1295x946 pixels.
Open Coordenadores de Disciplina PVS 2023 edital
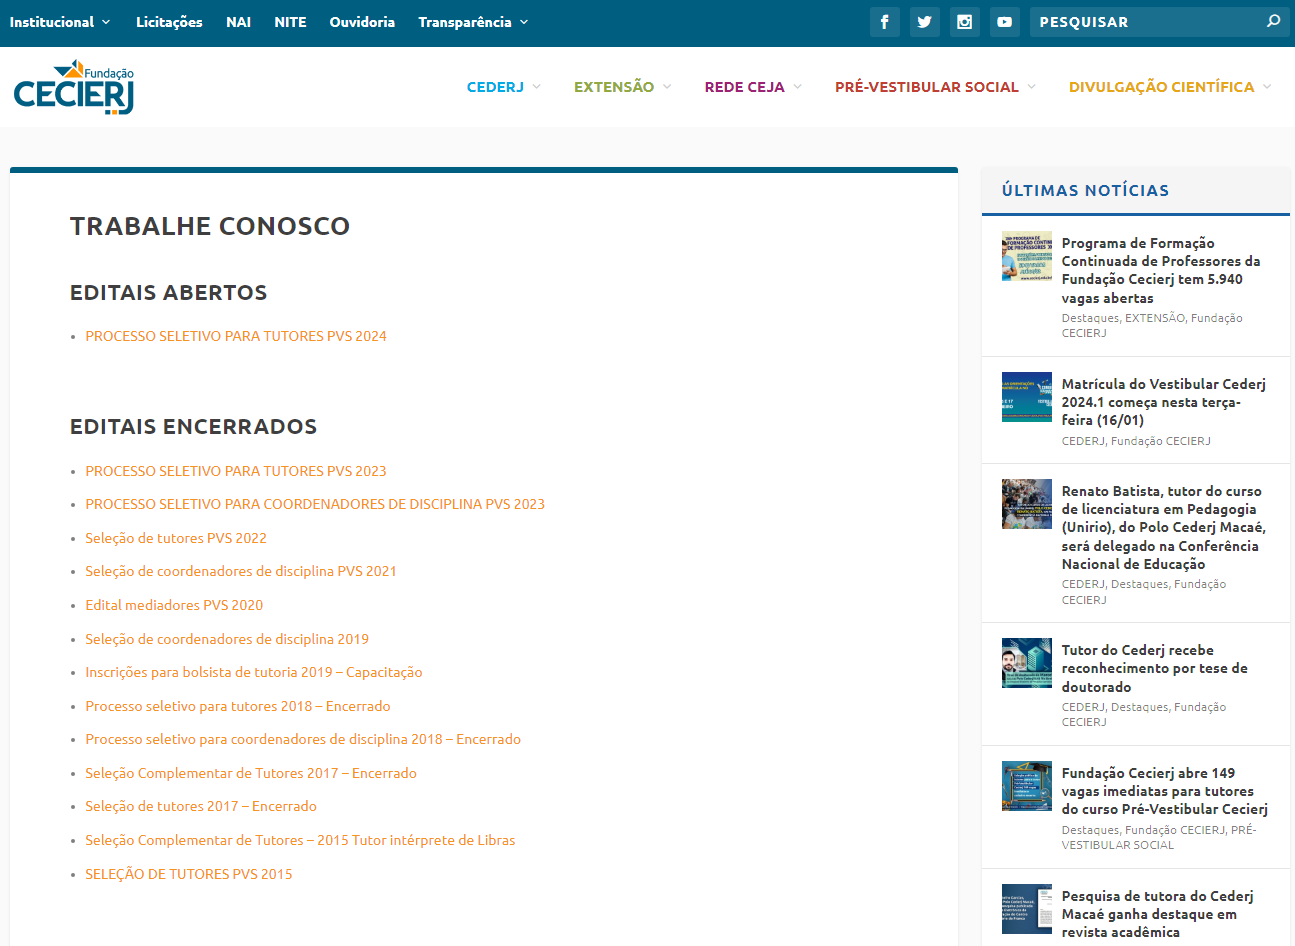(315, 504)
